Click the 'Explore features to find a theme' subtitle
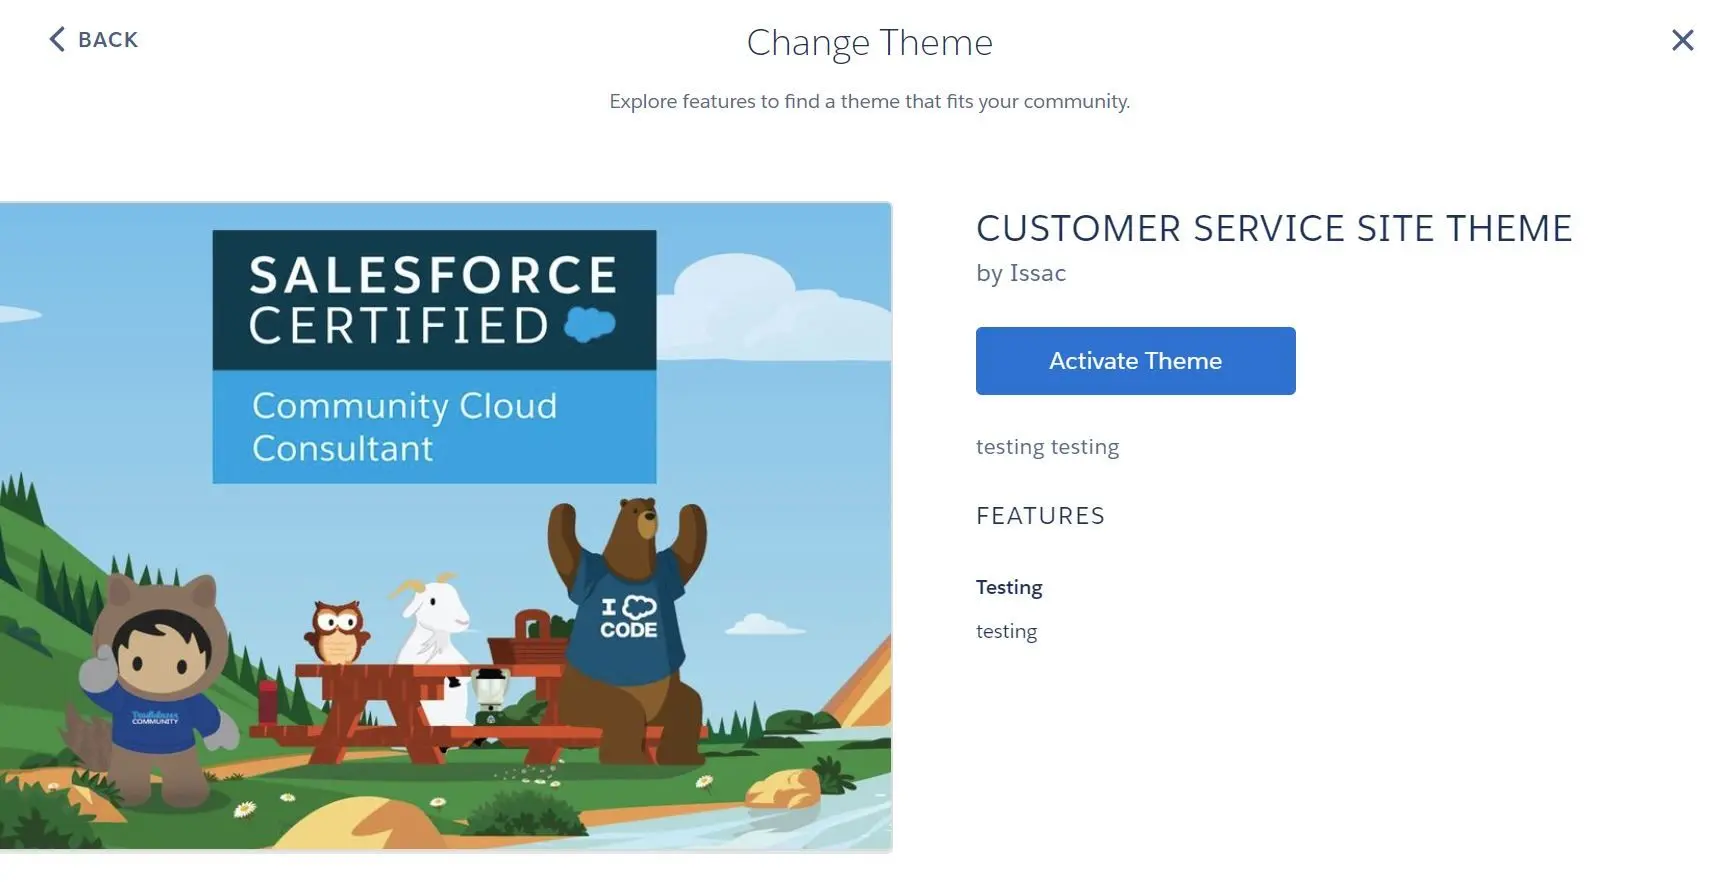Screen dimensions: 1717x882 click(869, 101)
